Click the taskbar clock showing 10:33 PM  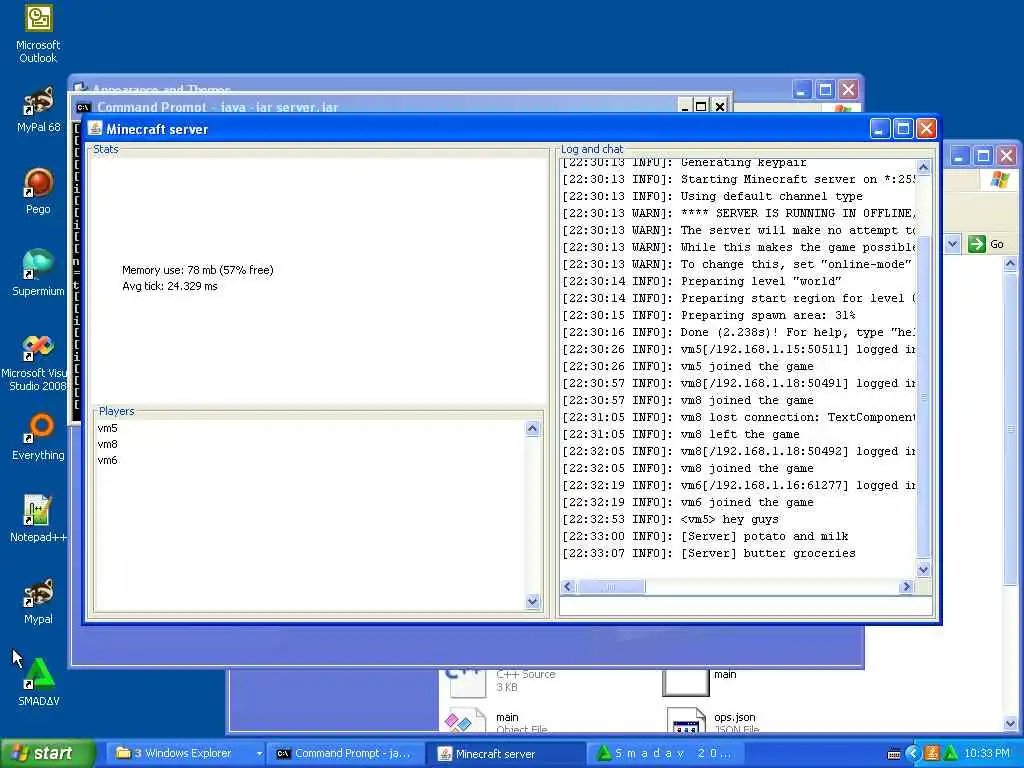coord(986,754)
